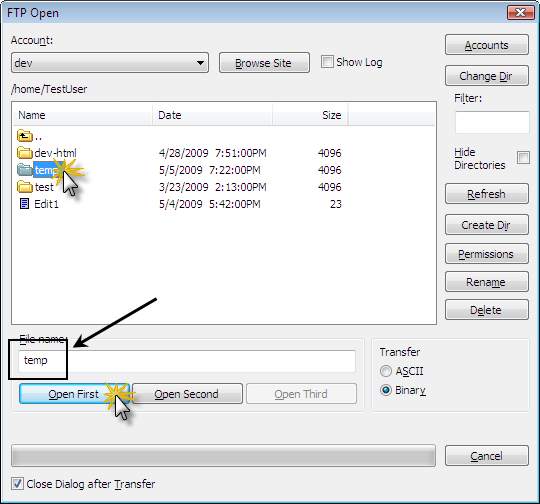Click the File name input field
This screenshot has height=504, width=540.
187,361
